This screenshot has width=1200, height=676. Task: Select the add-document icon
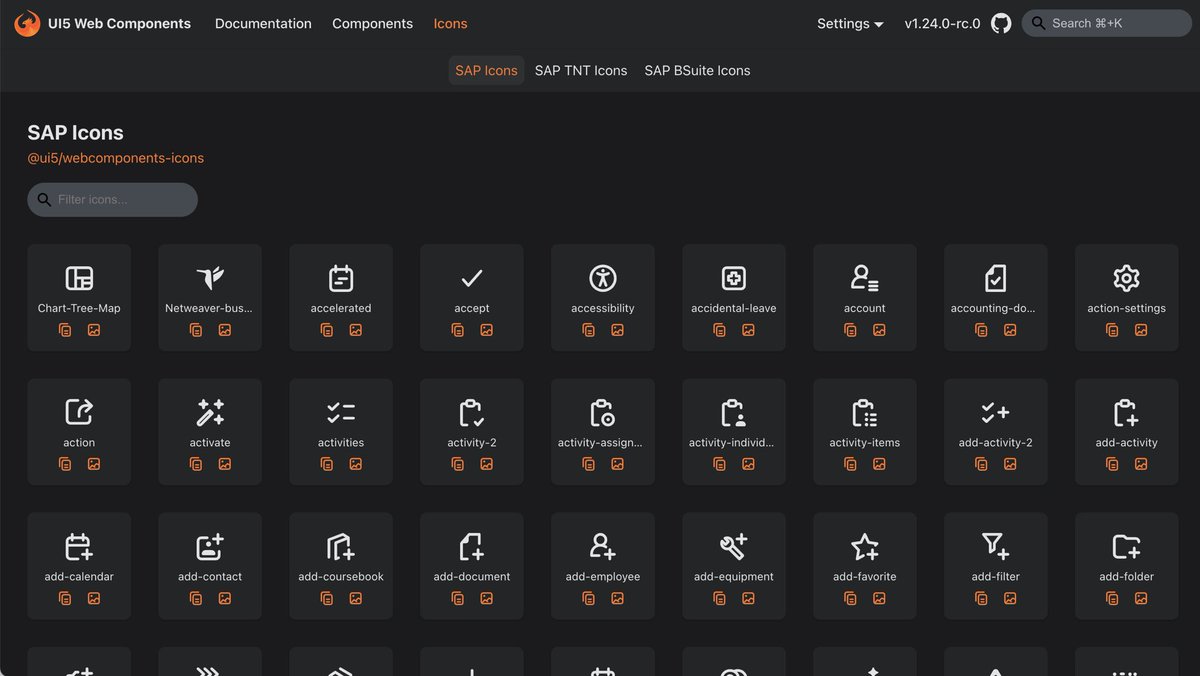[x=472, y=546]
